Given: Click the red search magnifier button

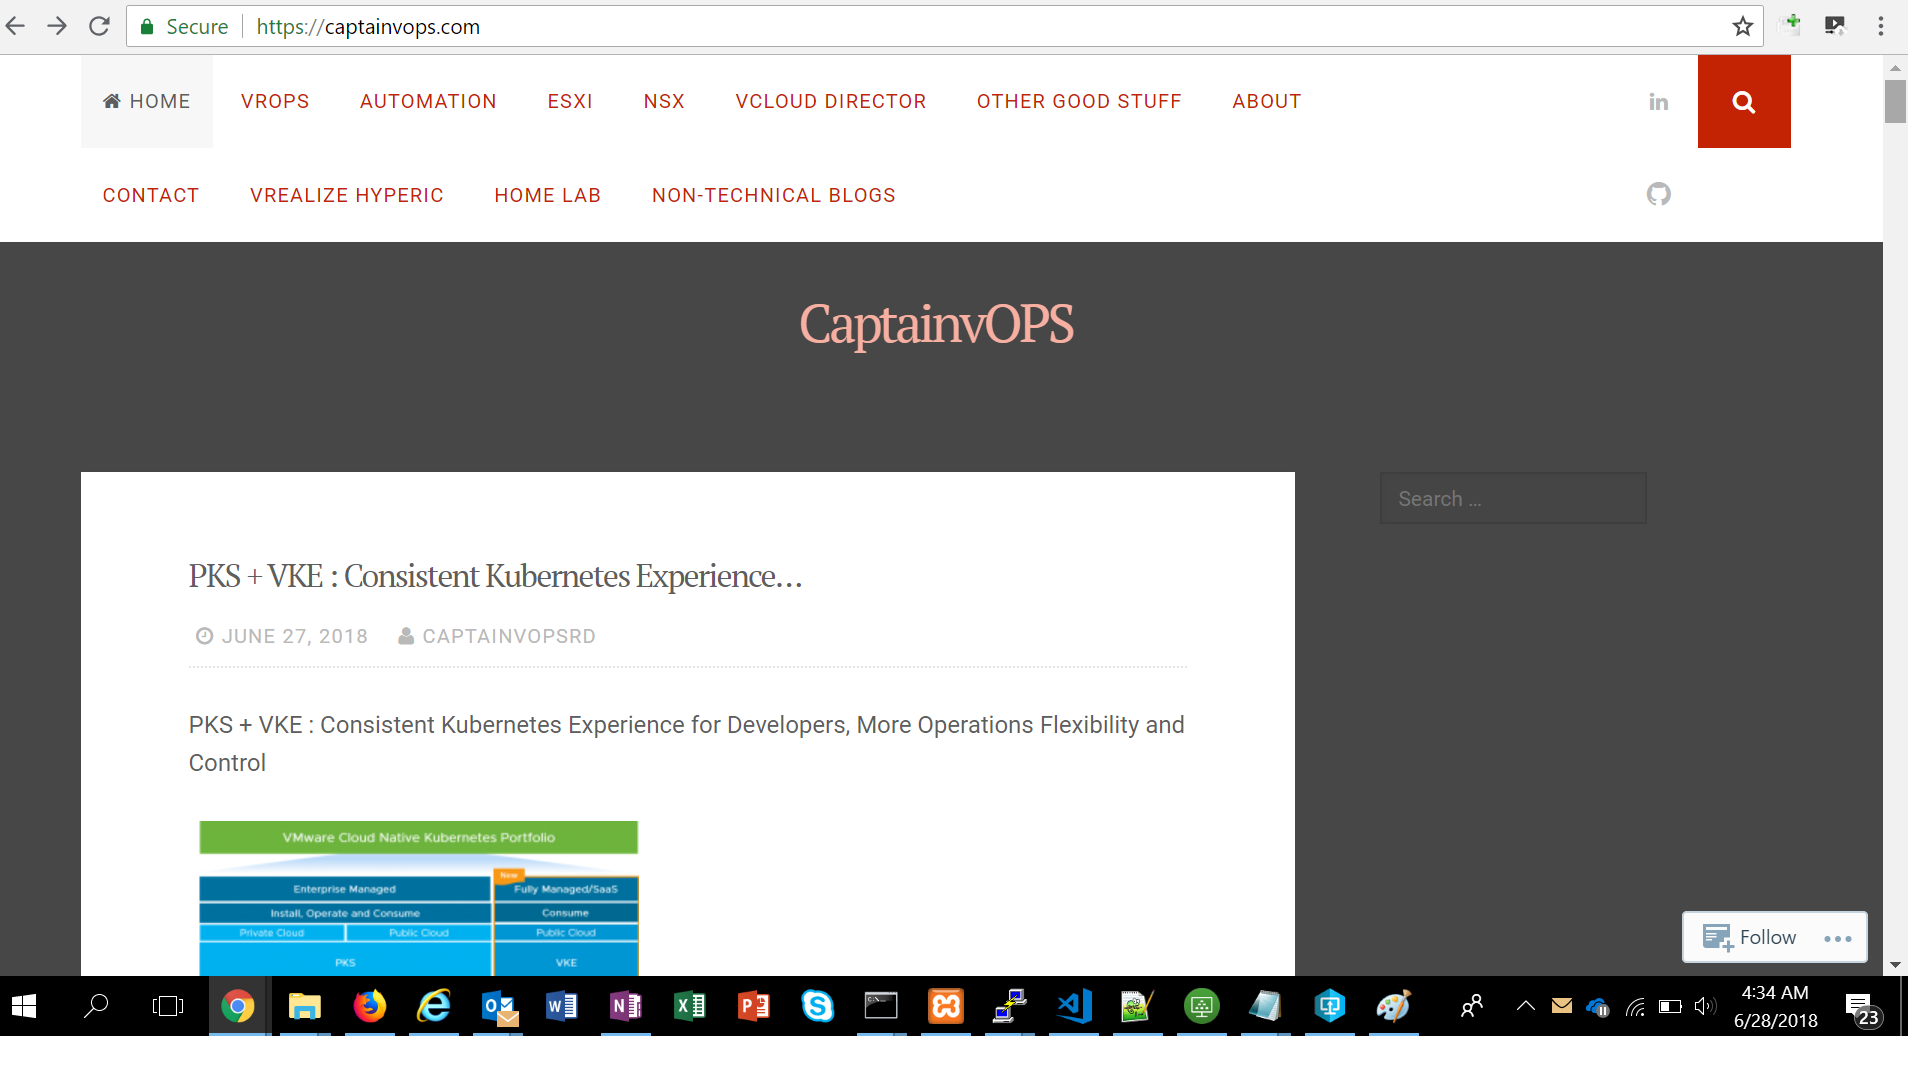Looking at the screenshot, I should pyautogui.click(x=1743, y=102).
